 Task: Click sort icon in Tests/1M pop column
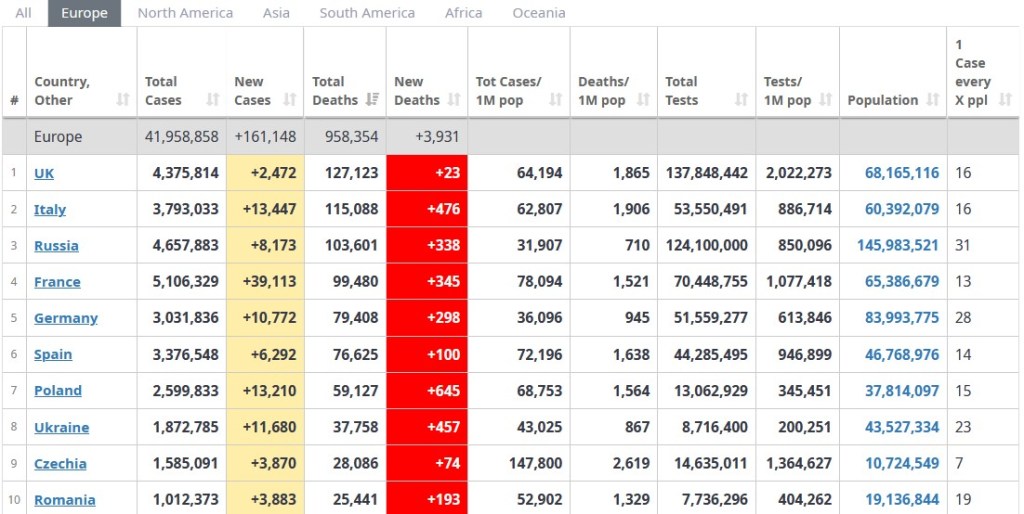826,100
